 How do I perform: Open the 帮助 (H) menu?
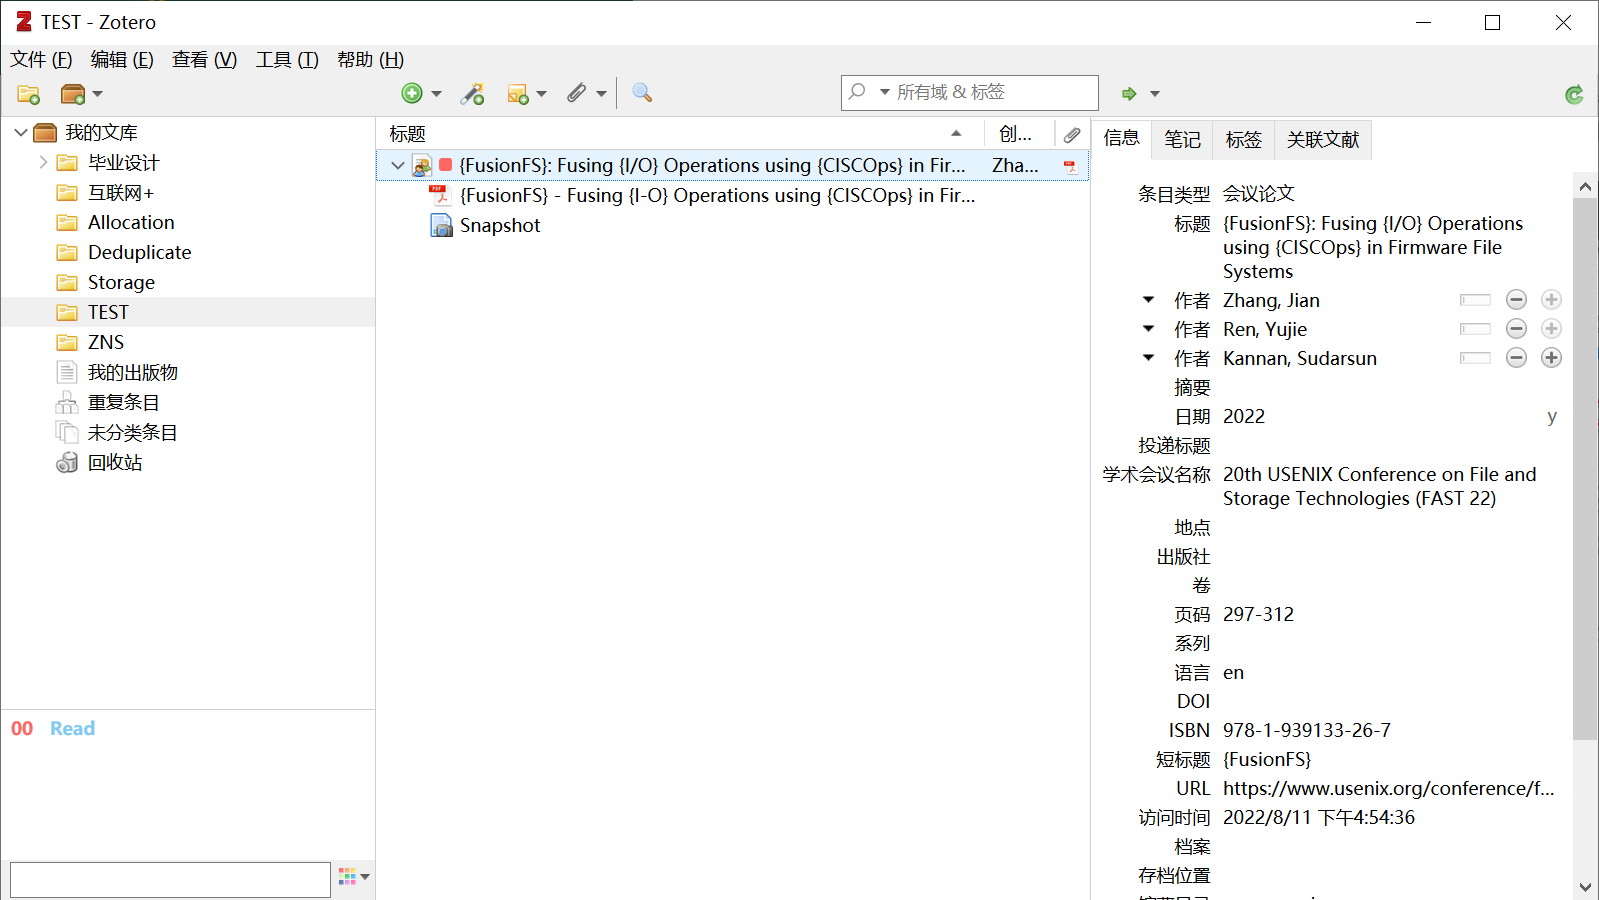click(x=370, y=60)
